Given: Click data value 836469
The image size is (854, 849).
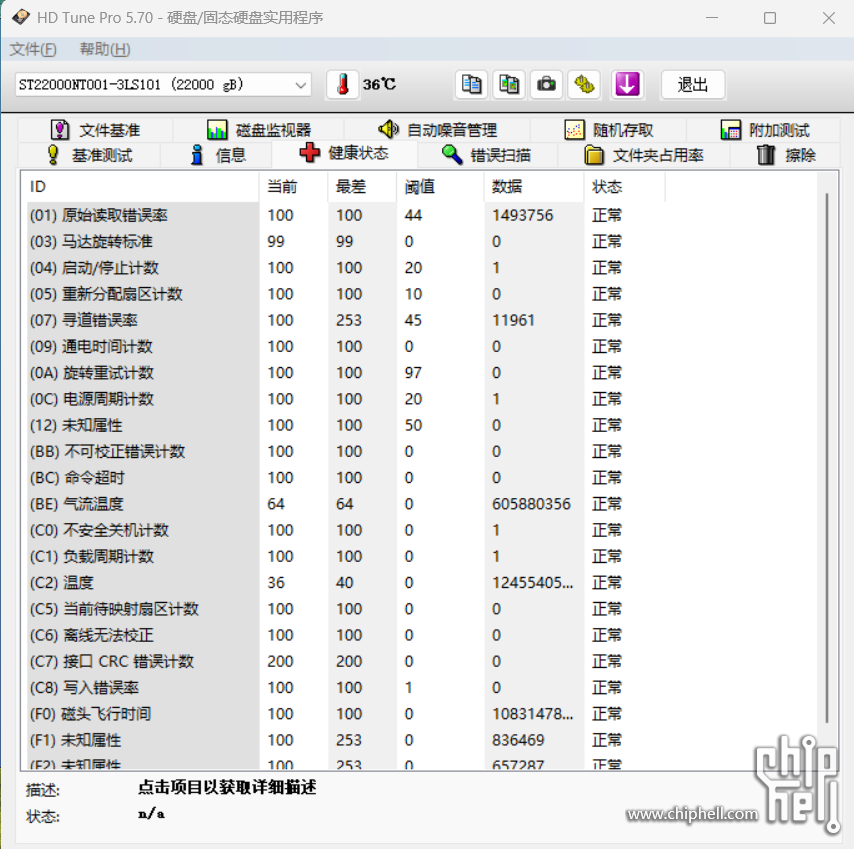Looking at the screenshot, I should point(518,741).
